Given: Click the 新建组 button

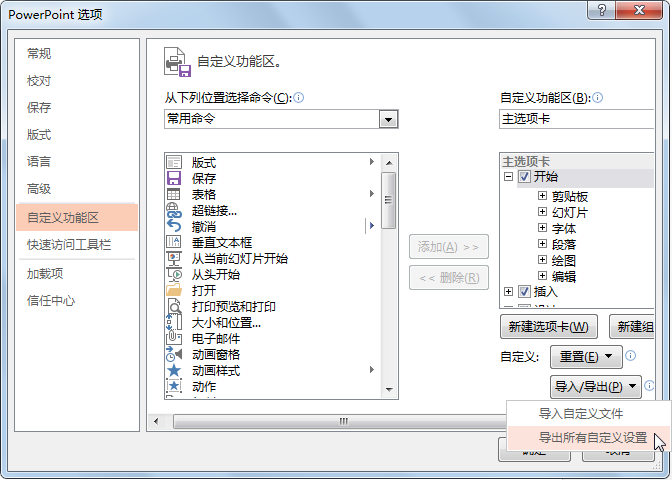Looking at the screenshot, I should pos(632,327).
